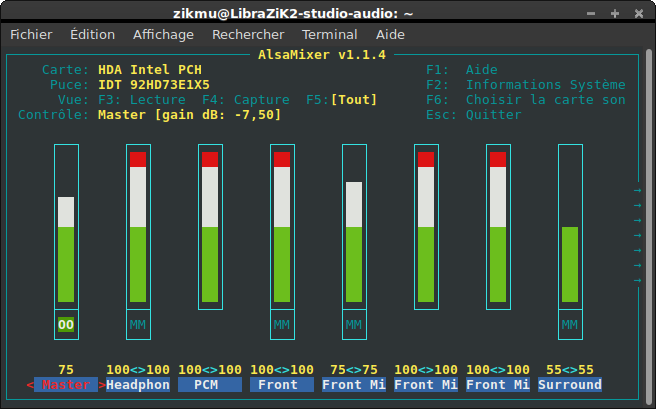Select the F5 [Tout] view option
This screenshot has height=409, width=656.
coord(346,100)
